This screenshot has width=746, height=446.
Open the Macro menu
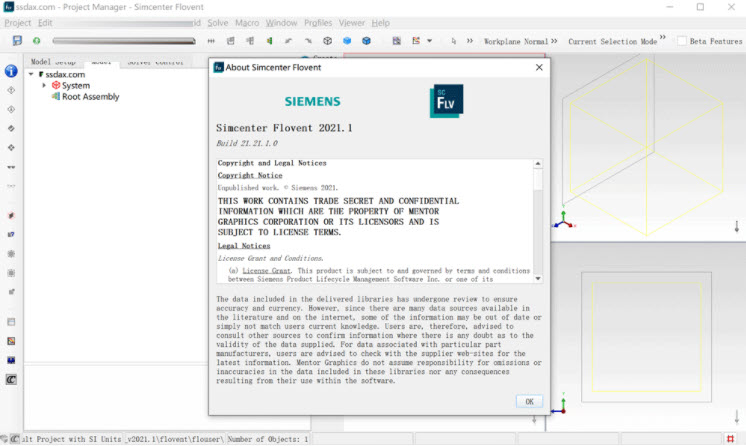(x=247, y=22)
